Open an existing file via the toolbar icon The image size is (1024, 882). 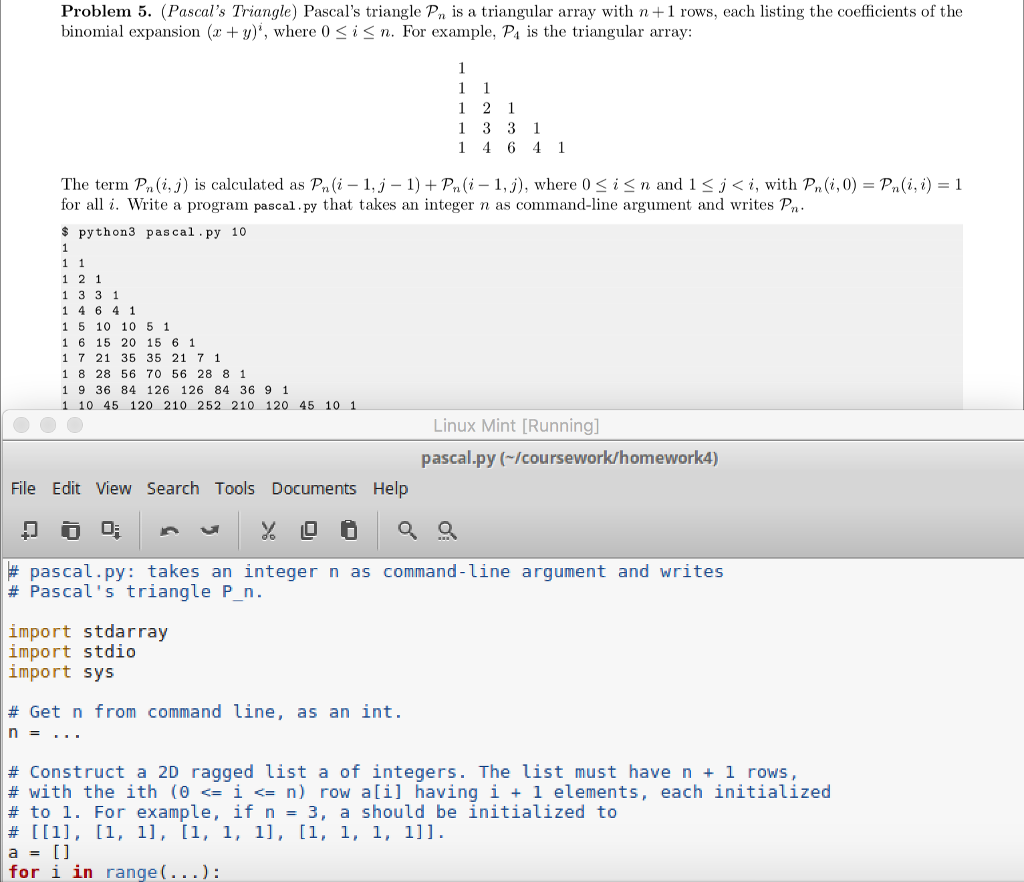[x=70, y=530]
